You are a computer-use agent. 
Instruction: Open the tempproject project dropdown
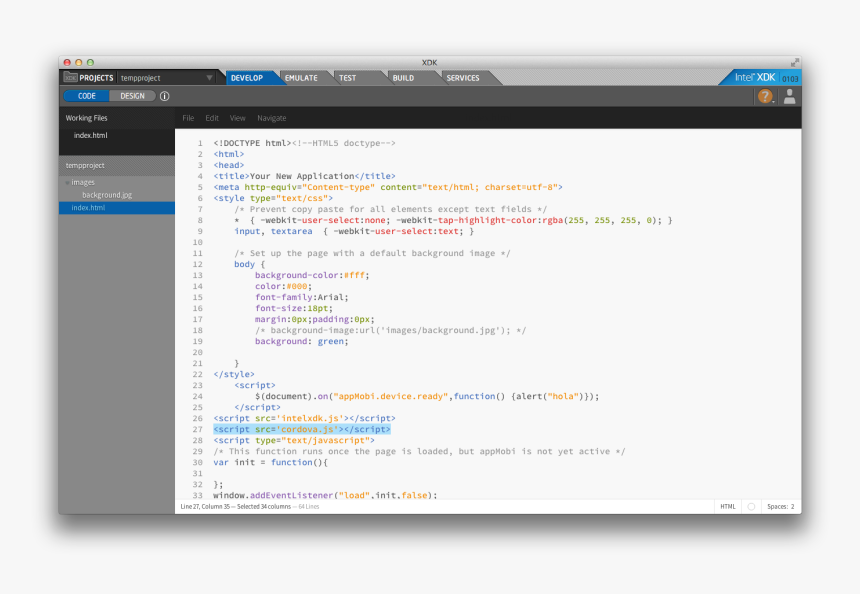click(x=167, y=78)
